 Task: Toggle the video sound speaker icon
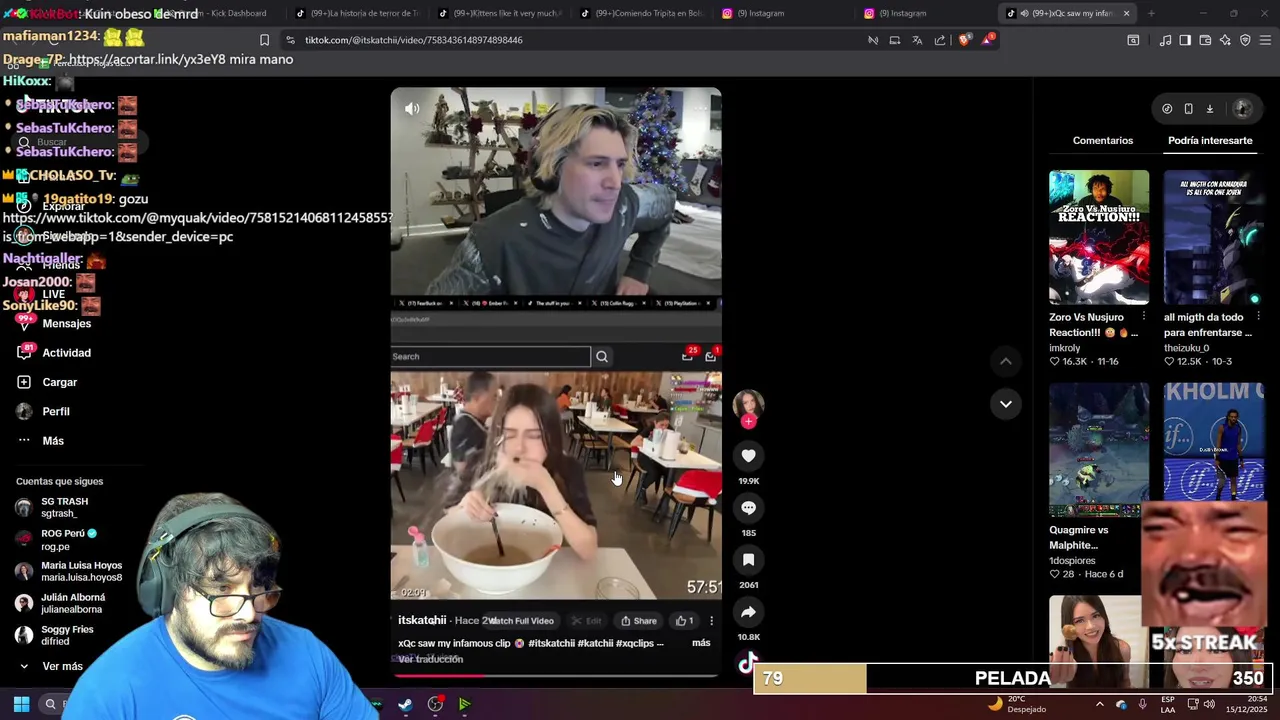(x=412, y=109)
